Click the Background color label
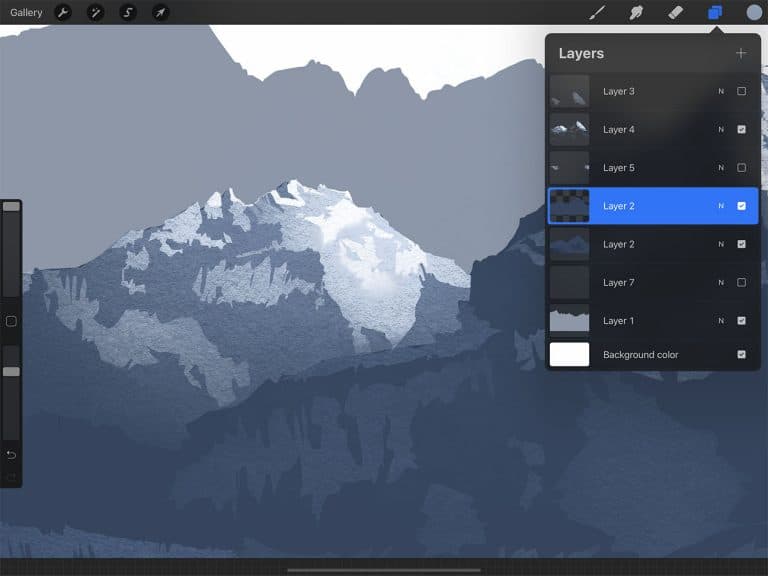Viewport: 768px width, 576px height. 641,355
